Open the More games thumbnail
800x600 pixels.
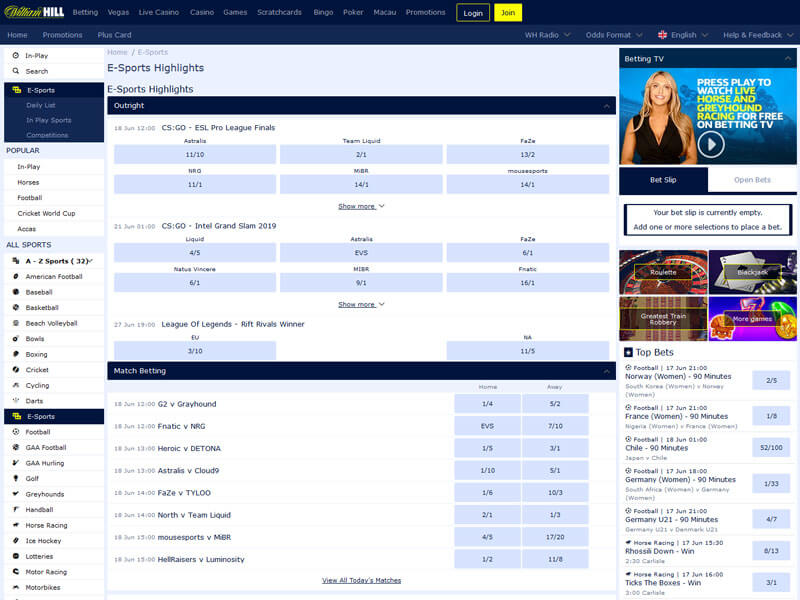coord(753,319)
